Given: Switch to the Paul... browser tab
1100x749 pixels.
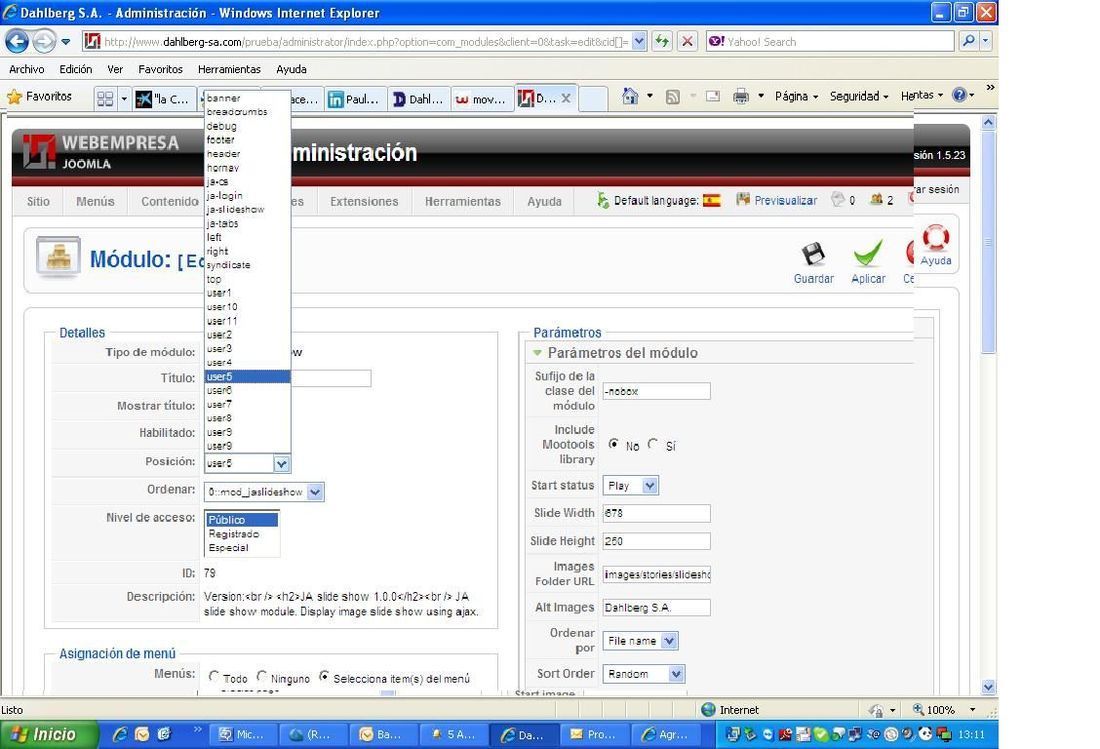Looking at the screenshot, I should tap(354, 99).
